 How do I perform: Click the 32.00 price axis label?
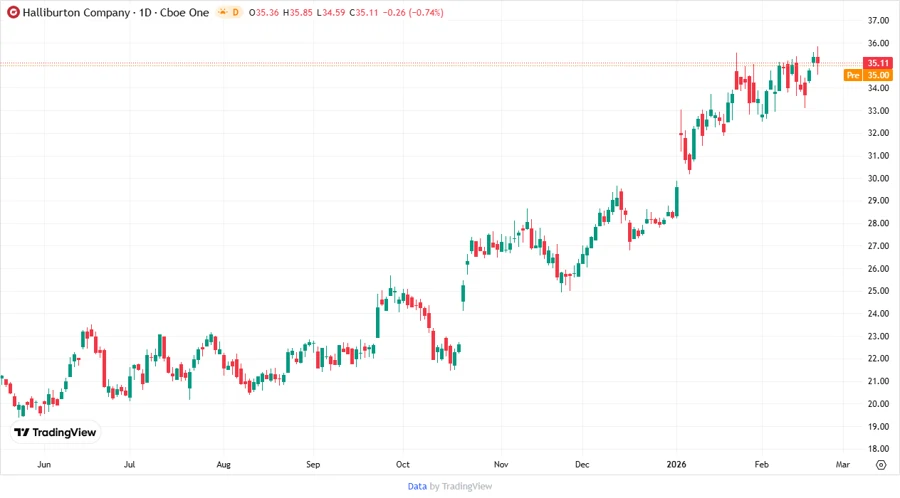pyautogui.click(x=878, y=133)
